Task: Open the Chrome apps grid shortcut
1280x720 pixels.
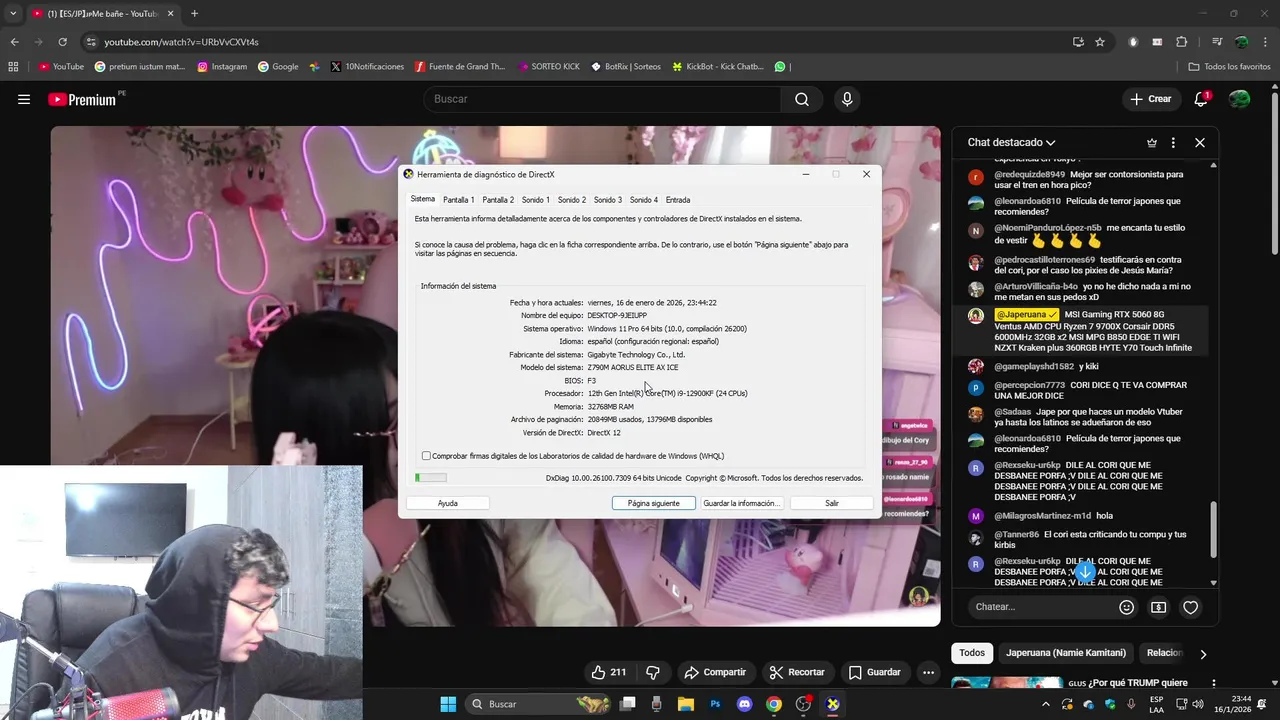Action: click(13, 67)
